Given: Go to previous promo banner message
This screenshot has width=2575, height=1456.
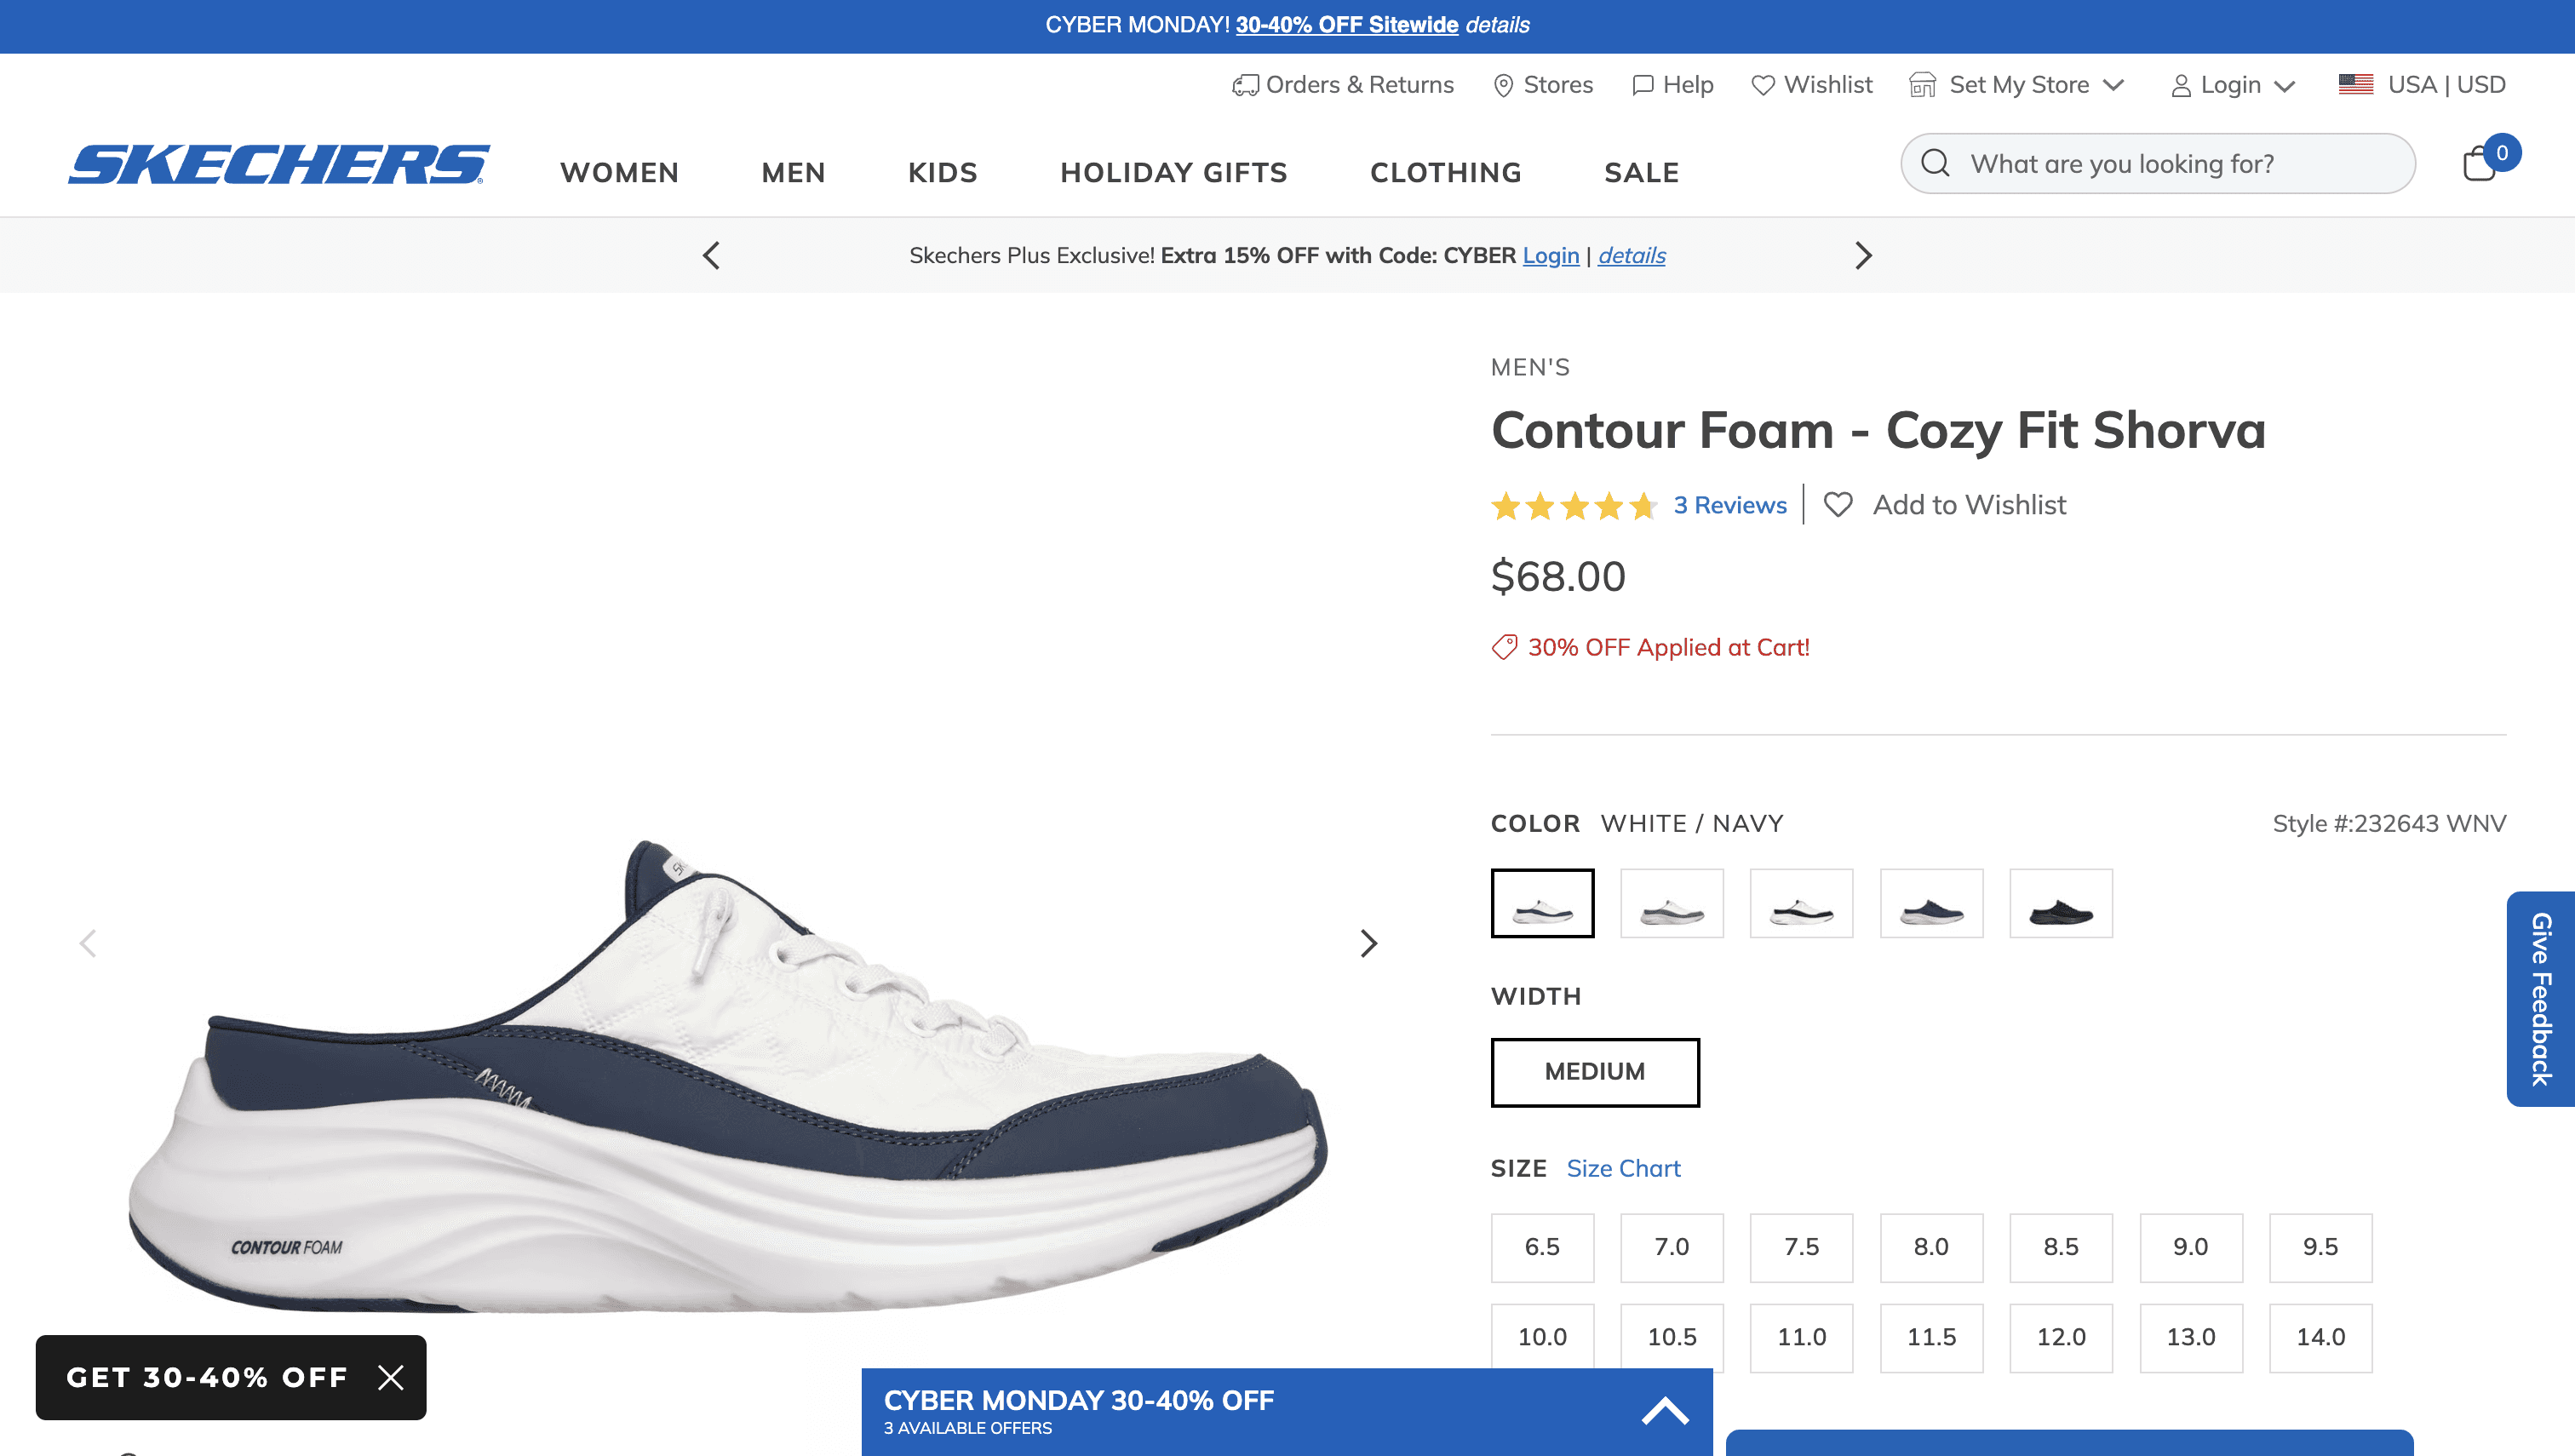Looking at the screenshot, I should coord(711,256).
